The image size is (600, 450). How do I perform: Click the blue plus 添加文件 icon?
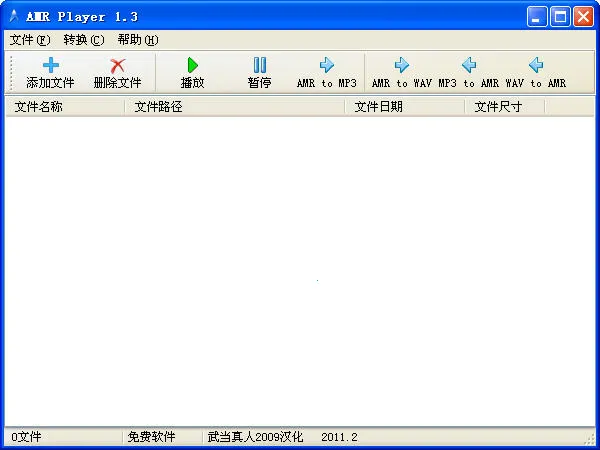[x=50, y=66]
